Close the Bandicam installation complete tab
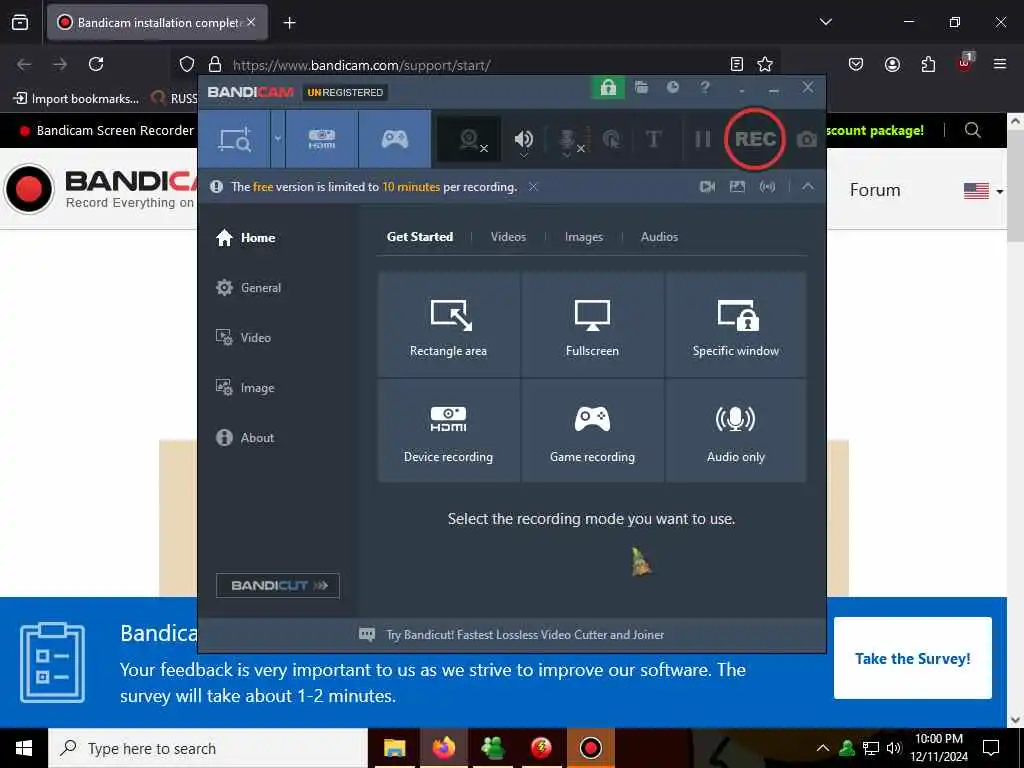Viewport: 1024px width, 768px height. 251,22
